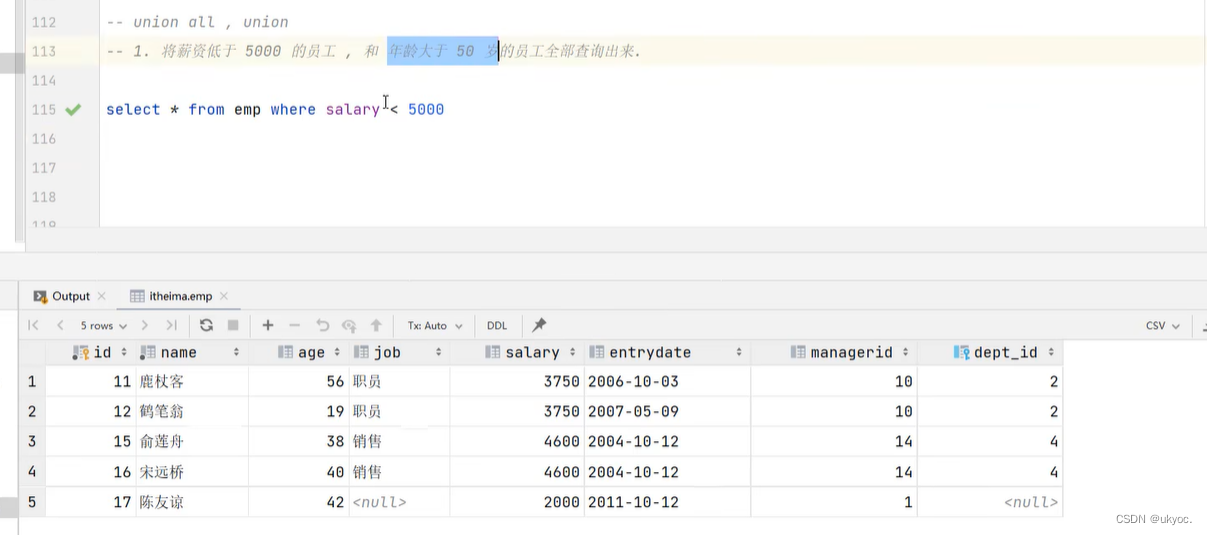
Task: Click the '-- union all , union' comment
Action: tap(197, 22)
